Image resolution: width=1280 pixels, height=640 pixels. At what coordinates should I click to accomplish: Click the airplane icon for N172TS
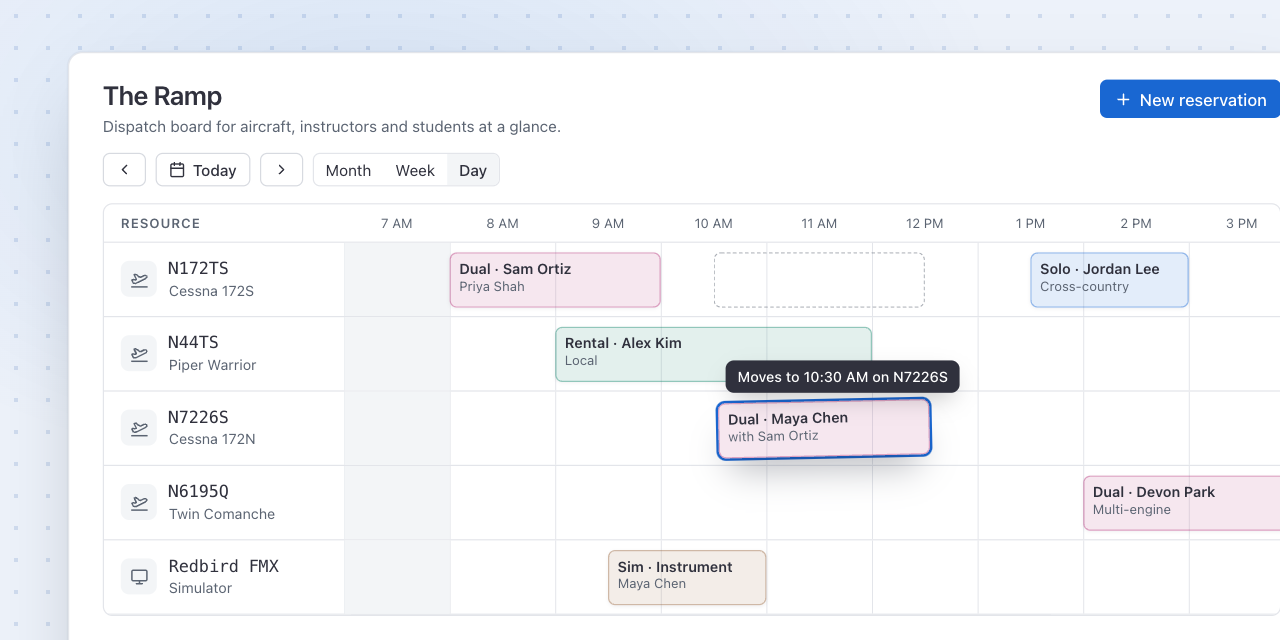139,279
